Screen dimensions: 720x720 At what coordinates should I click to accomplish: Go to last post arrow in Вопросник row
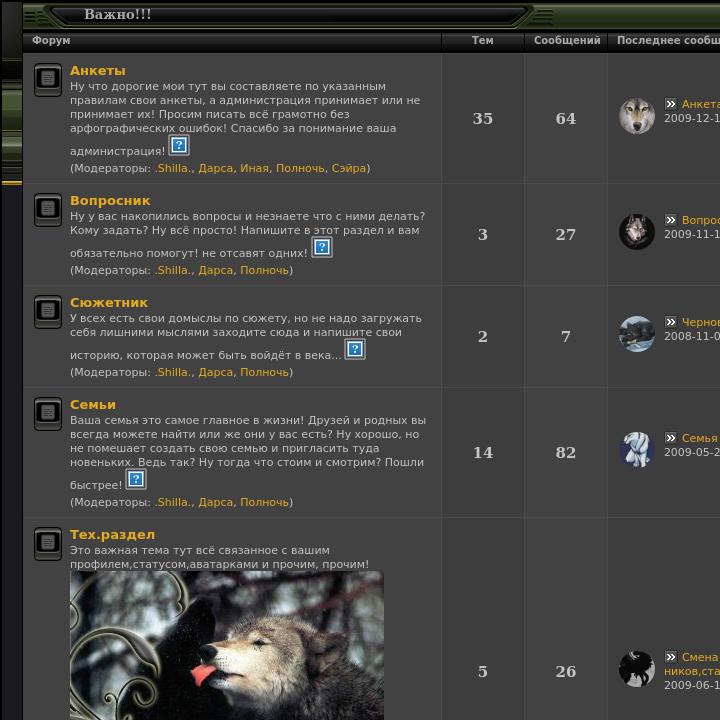(x=671, y=220)
